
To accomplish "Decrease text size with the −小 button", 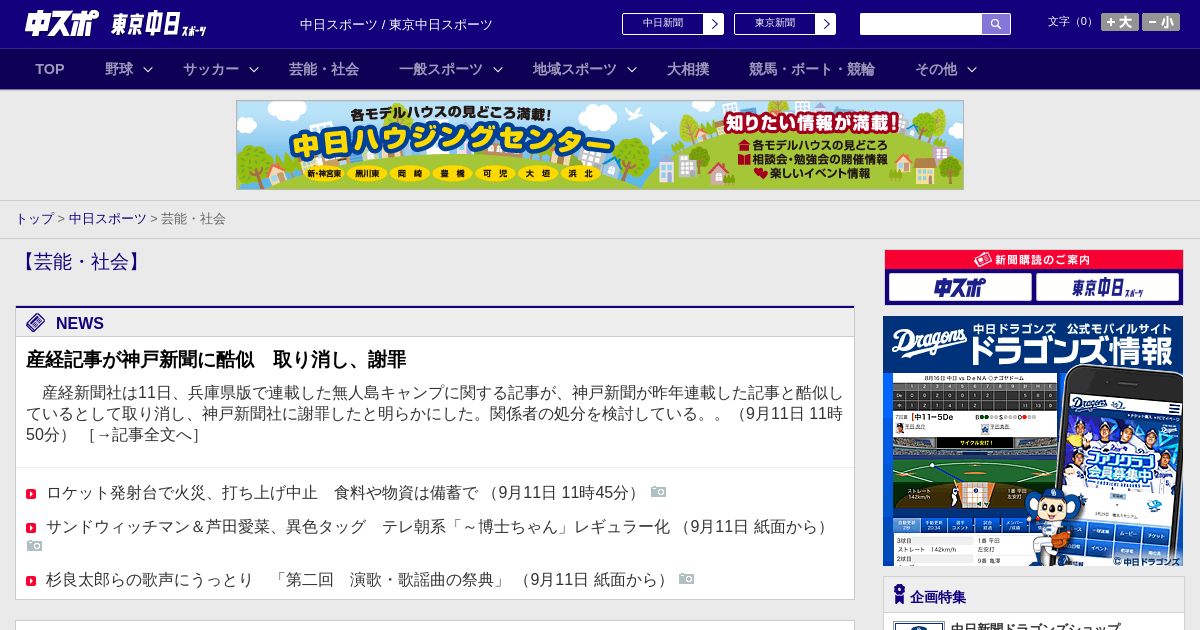I will pyautogui.click(x=1161, y=22).
